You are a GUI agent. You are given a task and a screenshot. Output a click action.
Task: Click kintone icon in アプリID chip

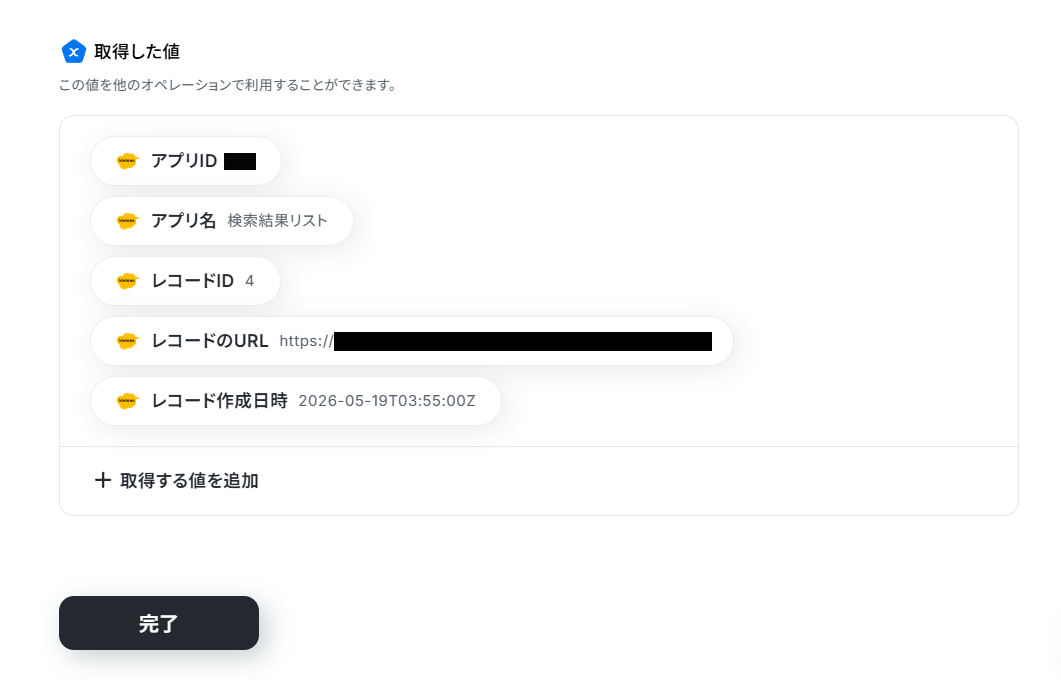pos(127,161)
